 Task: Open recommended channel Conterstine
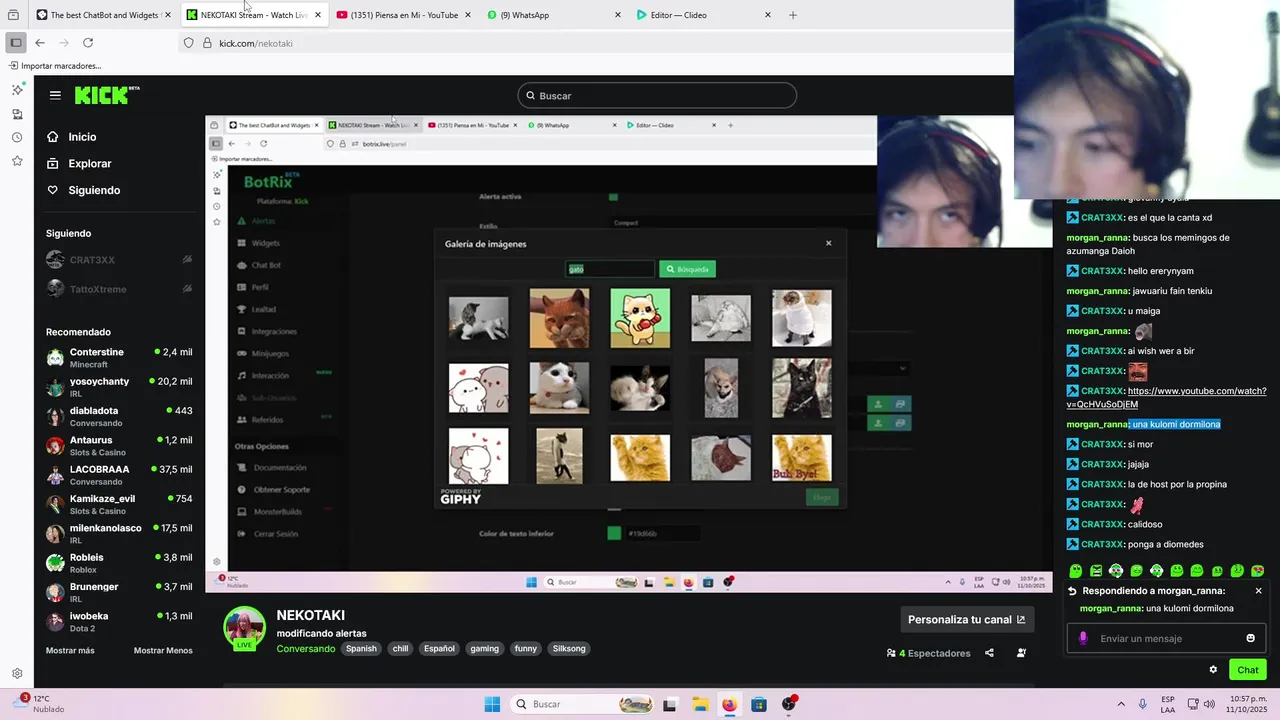pos(119,358)
